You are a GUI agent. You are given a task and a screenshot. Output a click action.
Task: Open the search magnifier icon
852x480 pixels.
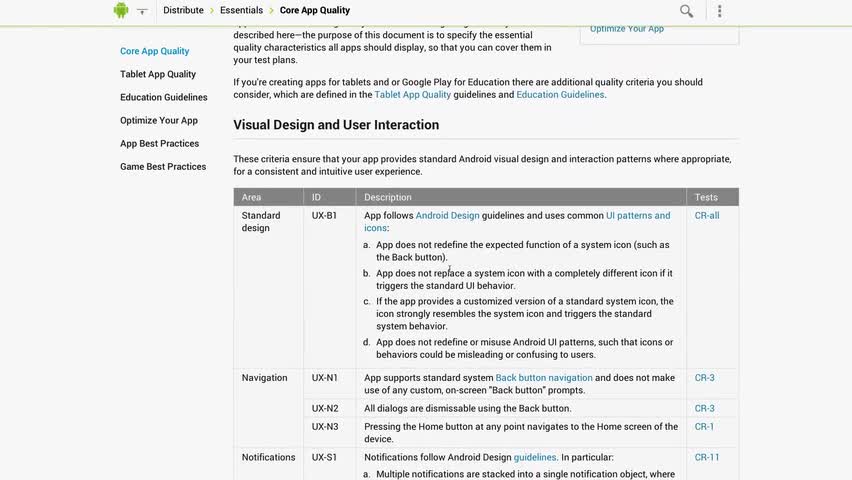(686, 11)
